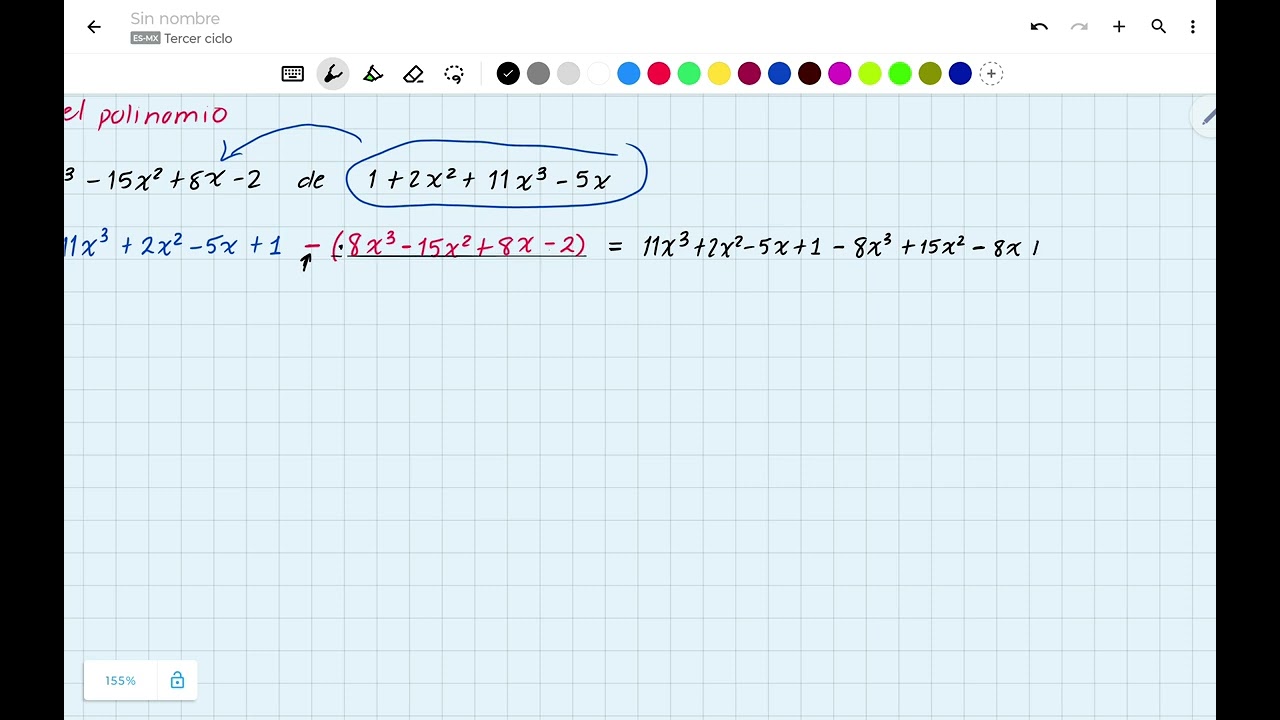Redo the undone stroke
The height and width of the screenshot is (720, 1280).
1079,27
